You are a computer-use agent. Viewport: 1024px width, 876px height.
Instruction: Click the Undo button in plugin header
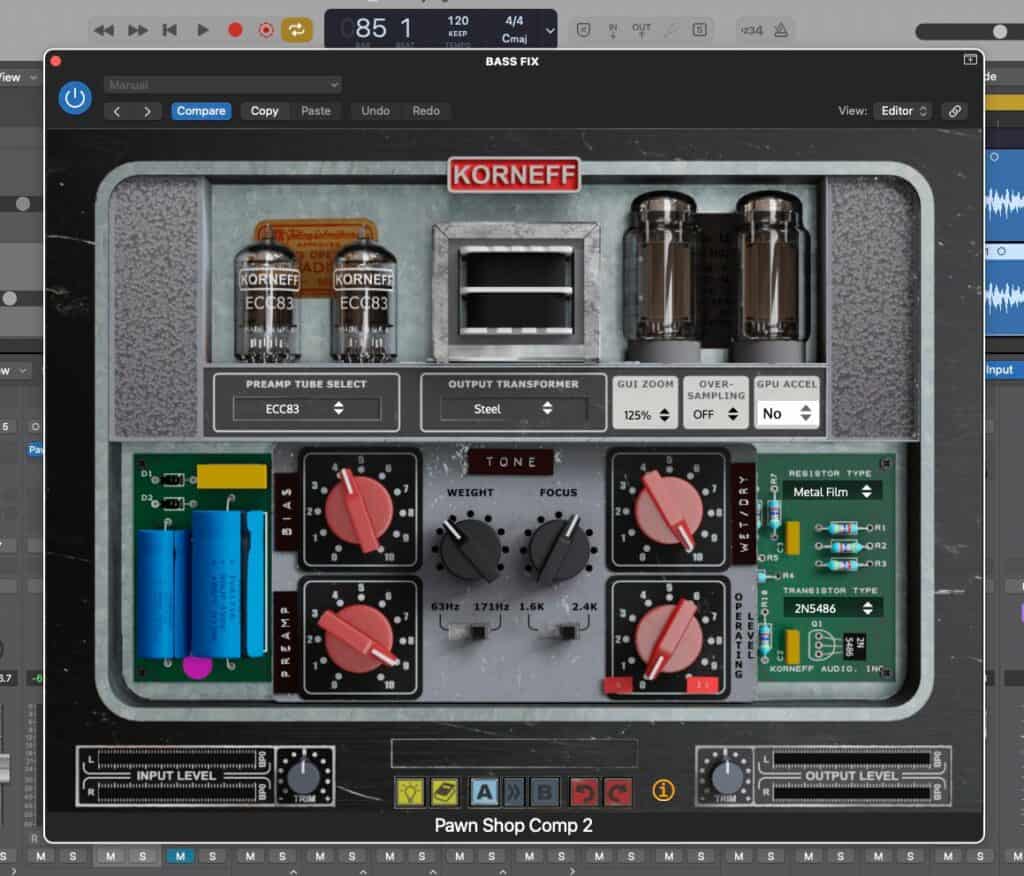376,111
